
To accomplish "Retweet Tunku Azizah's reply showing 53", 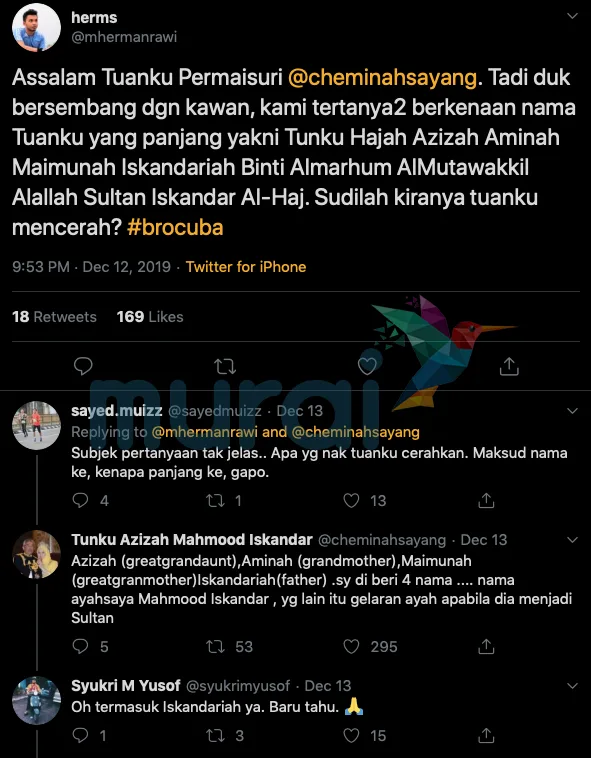I will click(x=215, y=646).
